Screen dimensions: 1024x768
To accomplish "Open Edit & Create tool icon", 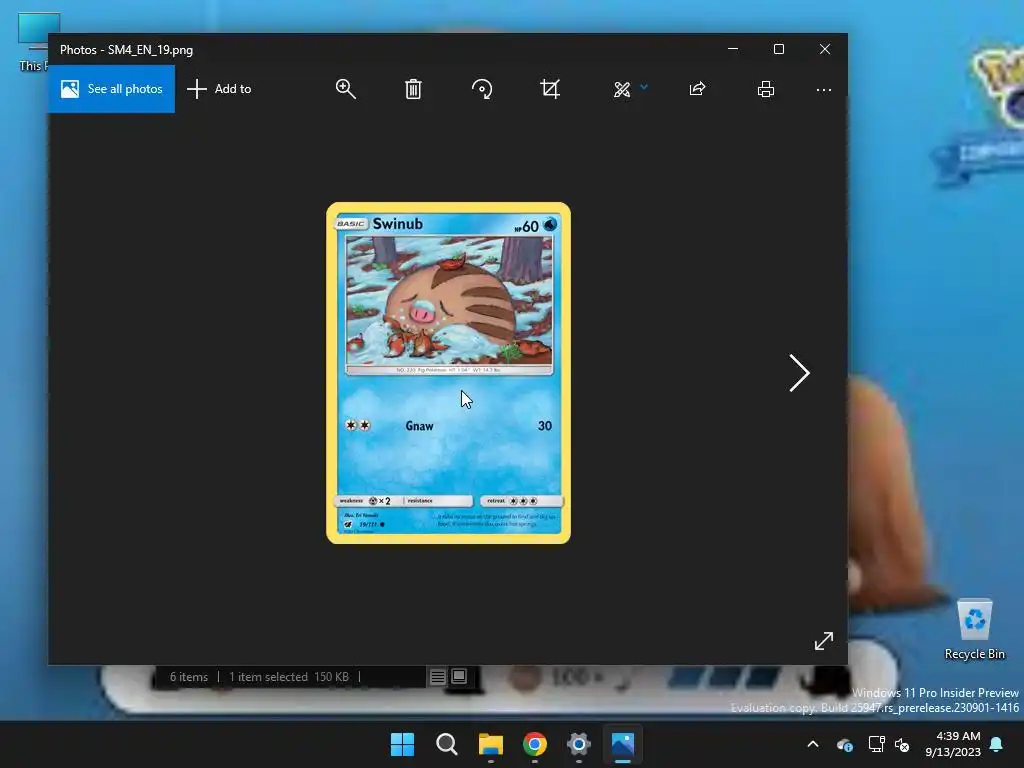I will [622, 89].
